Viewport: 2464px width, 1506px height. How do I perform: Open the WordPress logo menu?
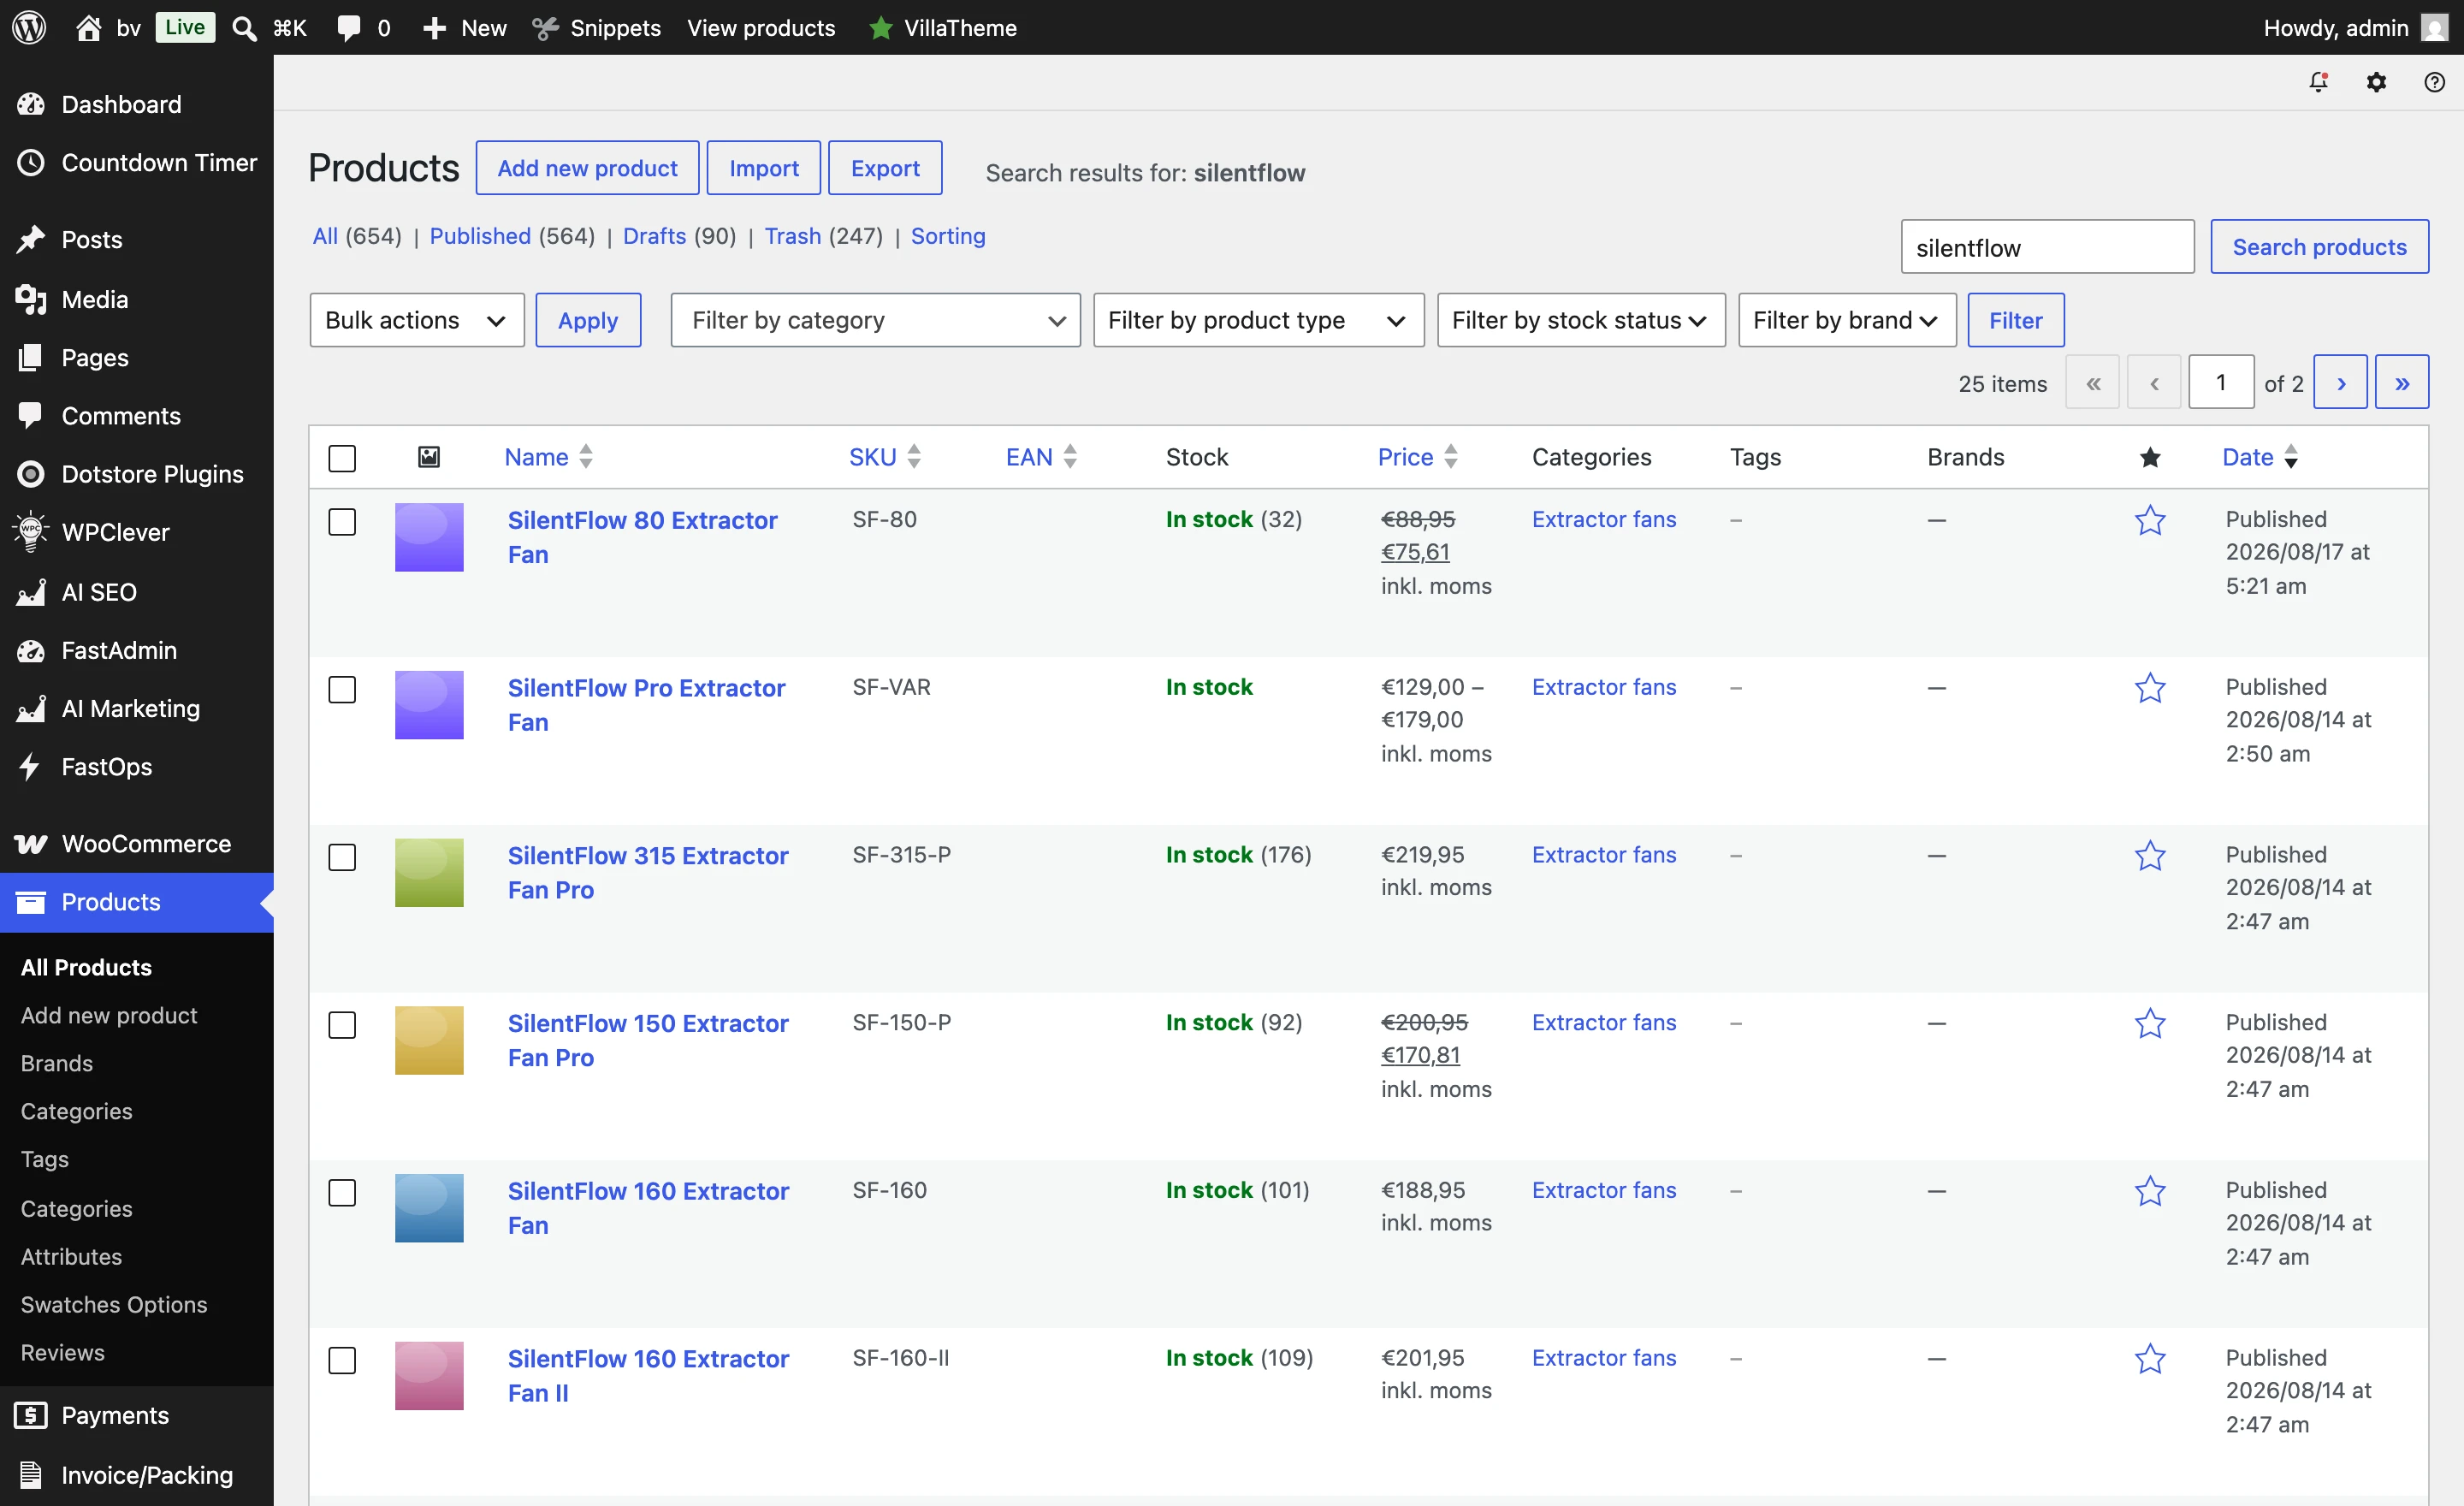[29, 27]
